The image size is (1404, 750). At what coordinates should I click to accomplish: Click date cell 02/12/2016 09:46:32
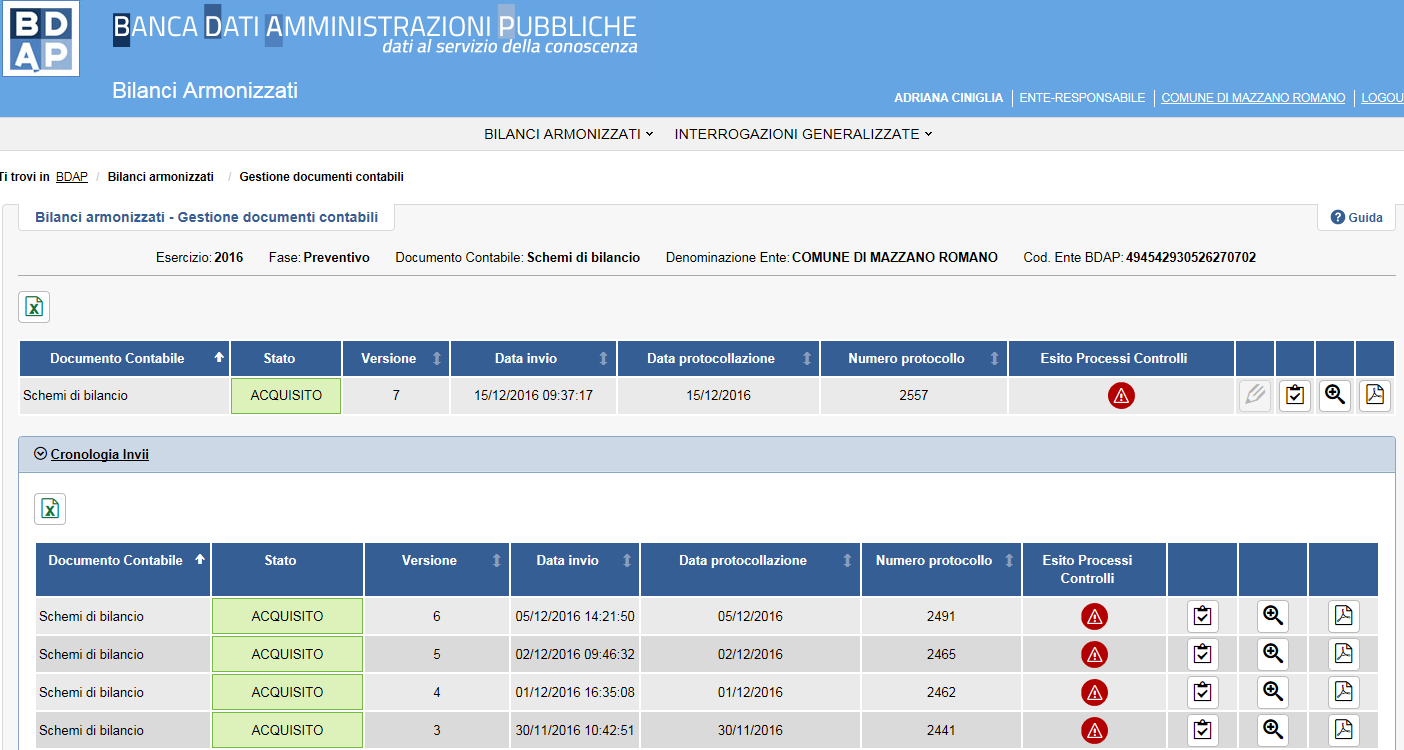(x=575, y=655)
